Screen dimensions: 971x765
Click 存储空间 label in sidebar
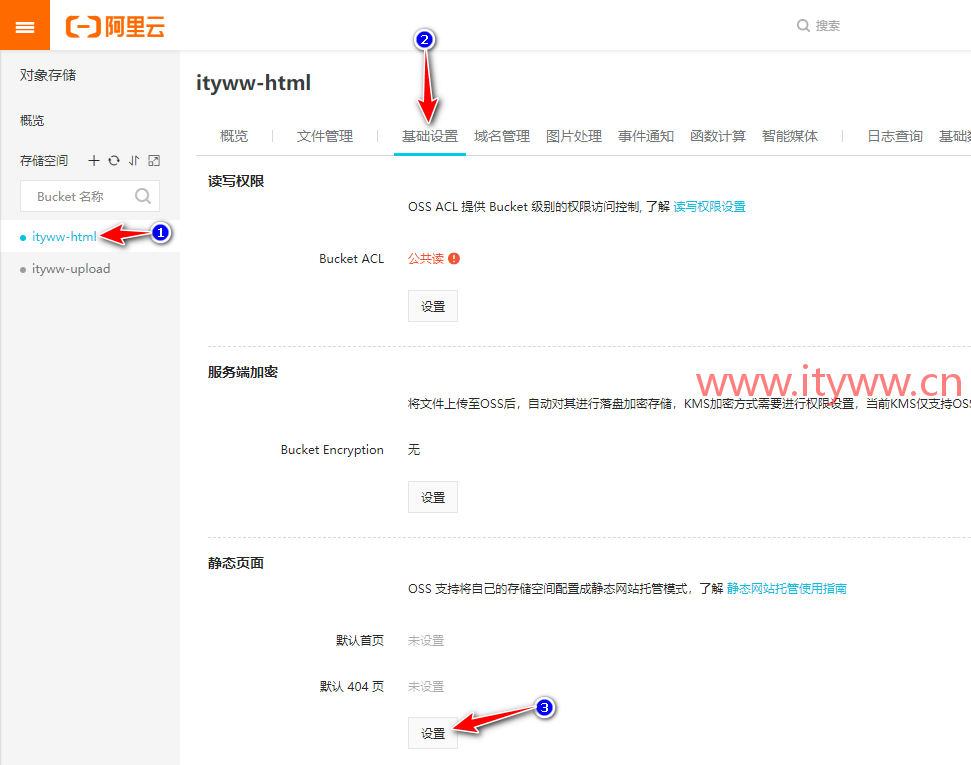tap(44, 160)
